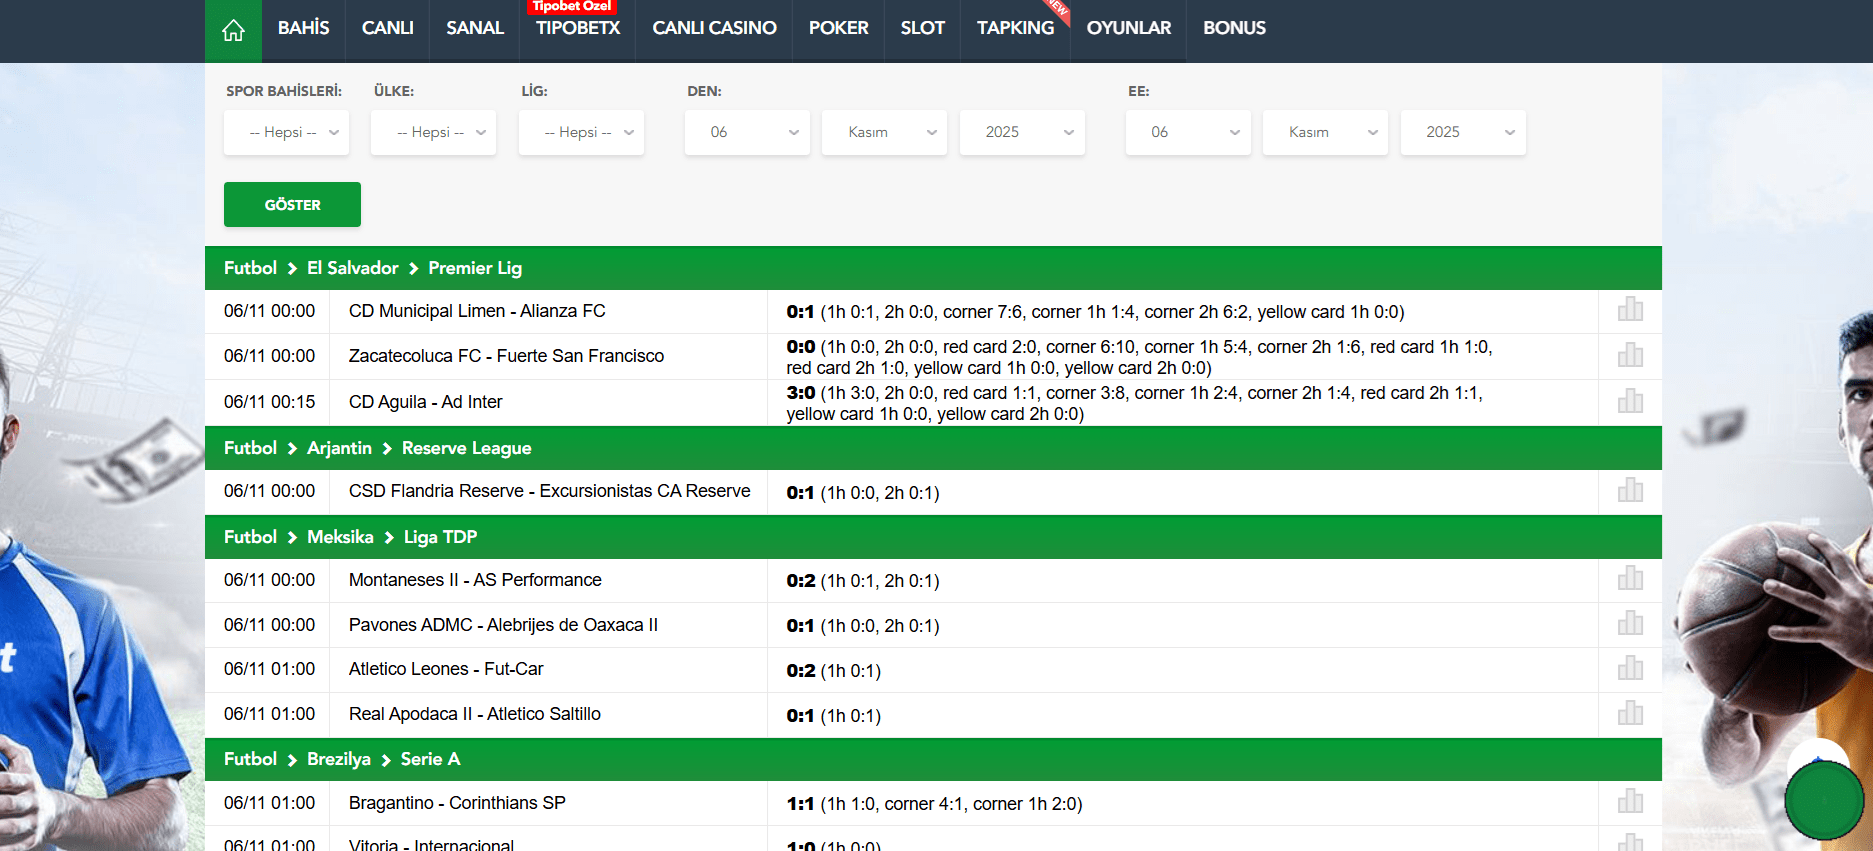
Task: Go to the TIPOBETX menu tab
Action: click(x=578, y=28)
